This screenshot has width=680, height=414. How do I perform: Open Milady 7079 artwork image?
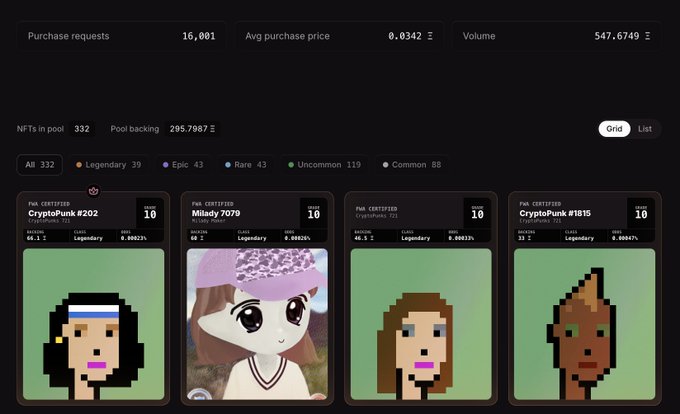[x=257, y=324]
